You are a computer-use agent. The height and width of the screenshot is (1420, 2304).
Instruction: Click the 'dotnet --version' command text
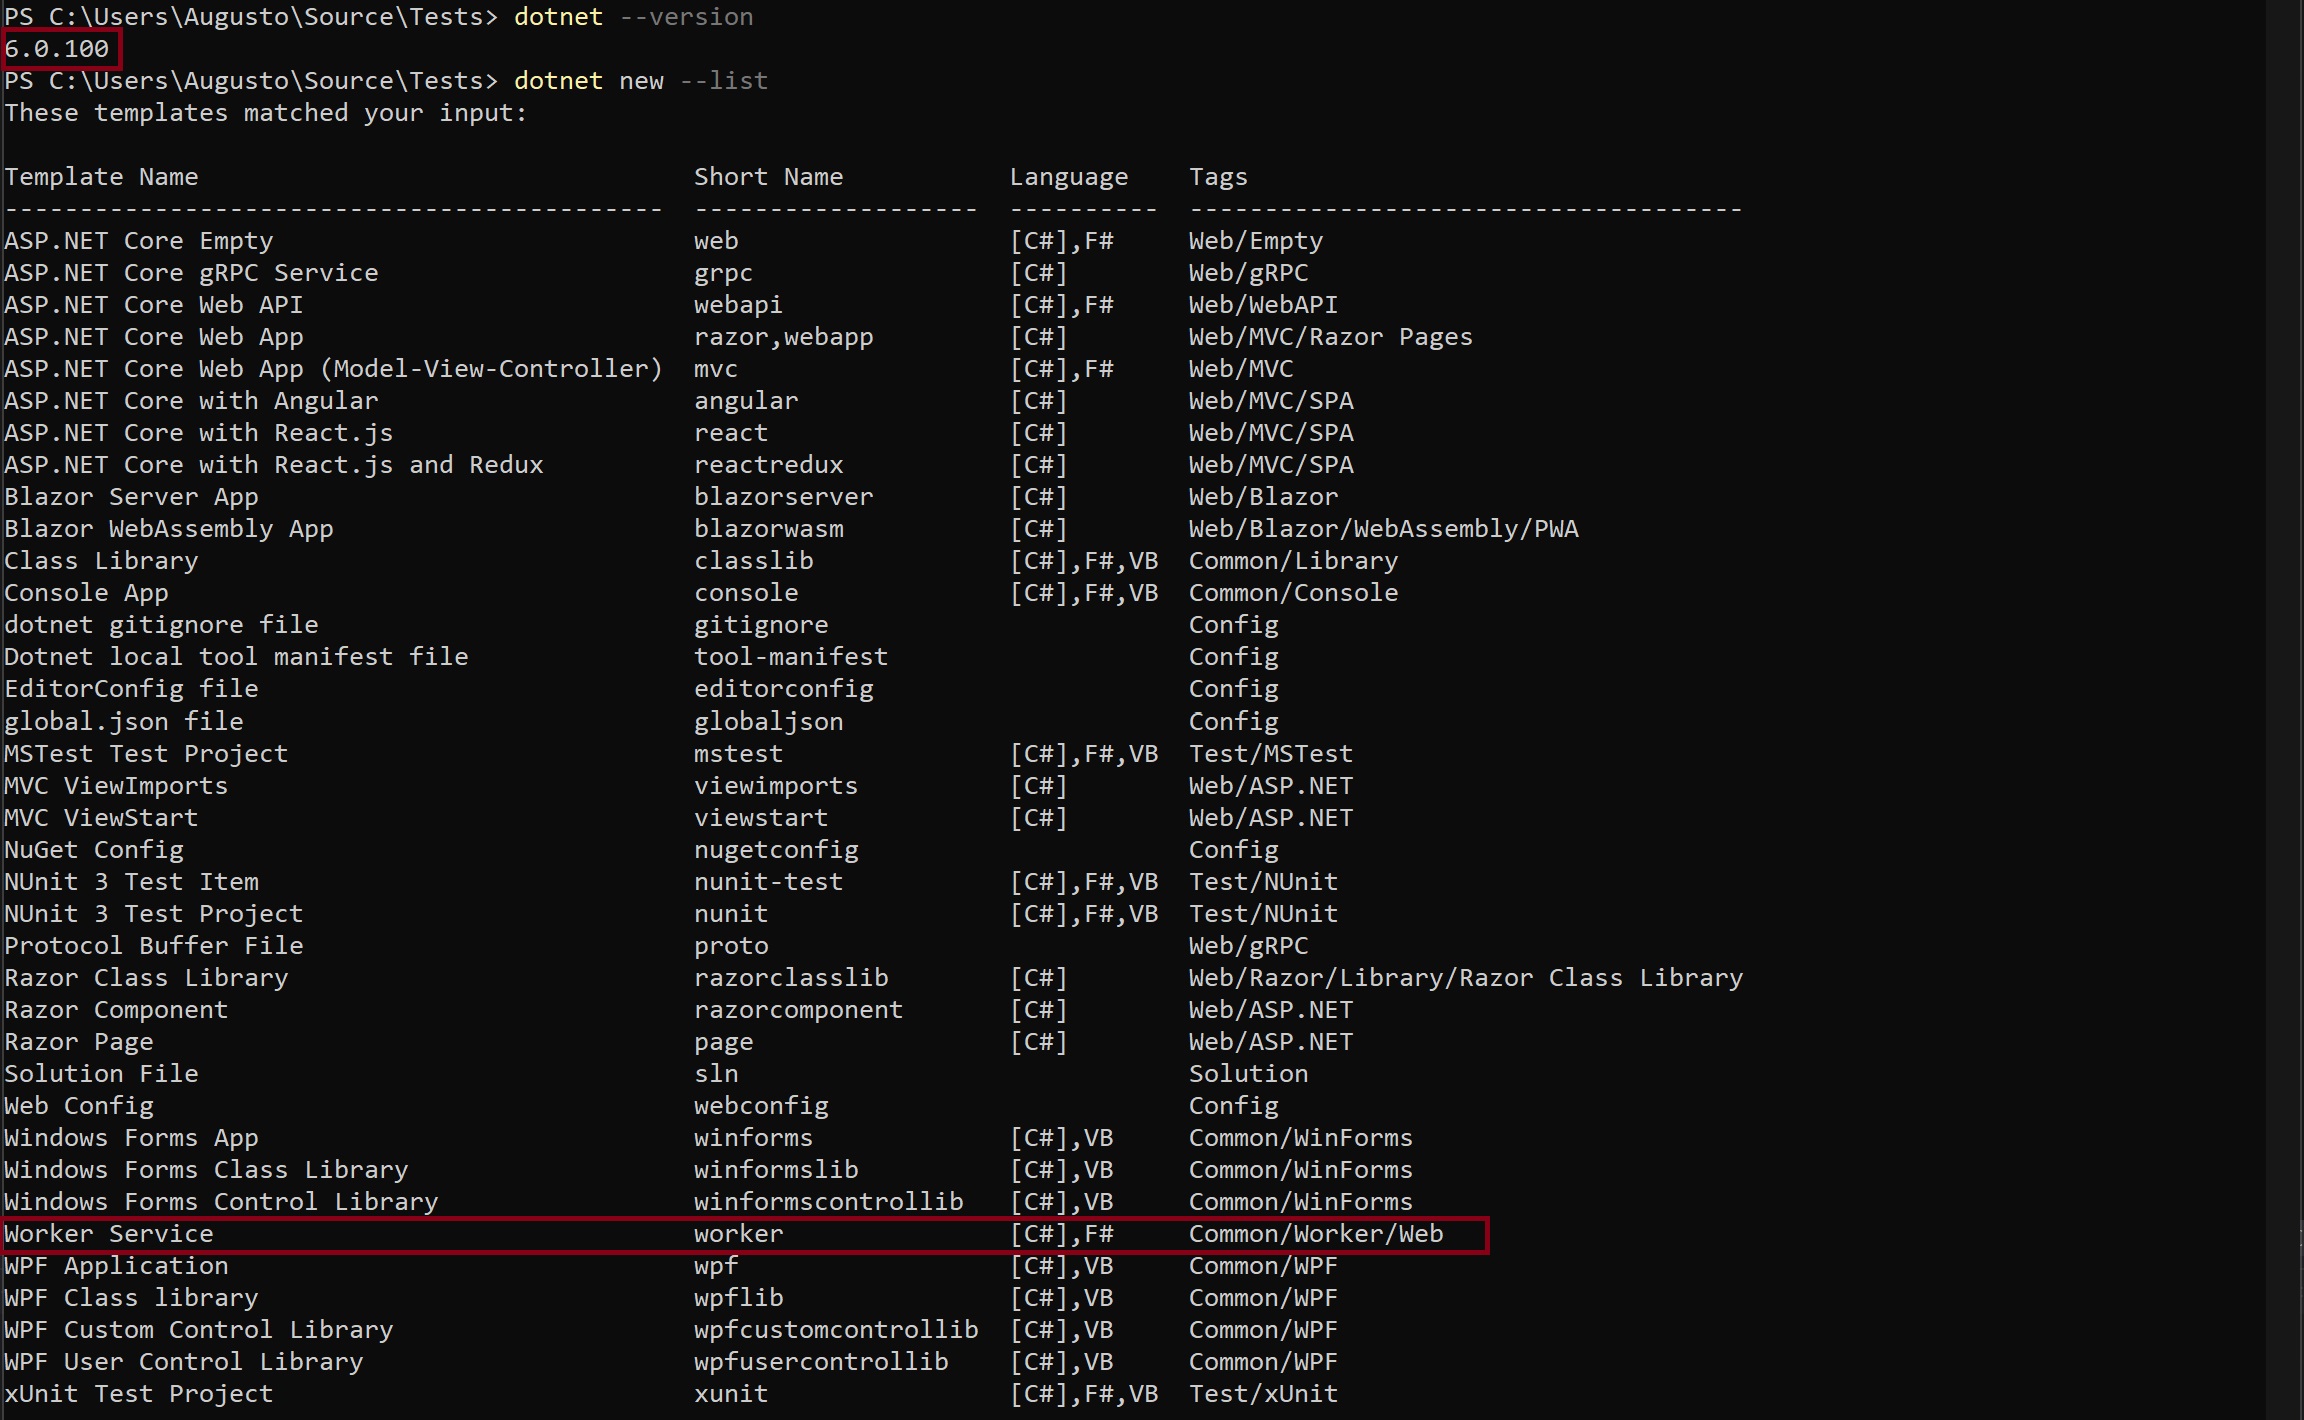pyautogui.click(x=633, y=16)
